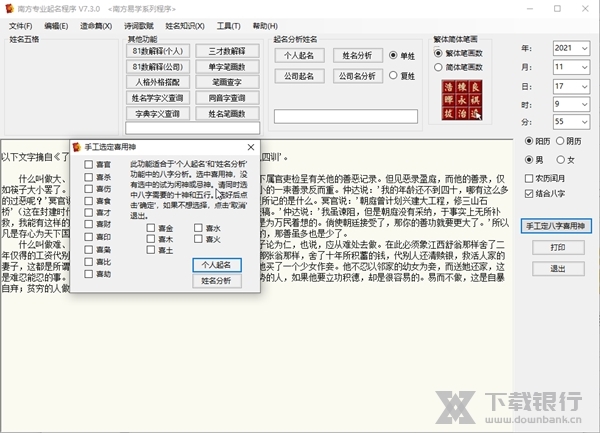The width and height of the screenshot is (600, 433).
Task: Tick the 喜官 checkbox
Action: [x=89, y=164]
